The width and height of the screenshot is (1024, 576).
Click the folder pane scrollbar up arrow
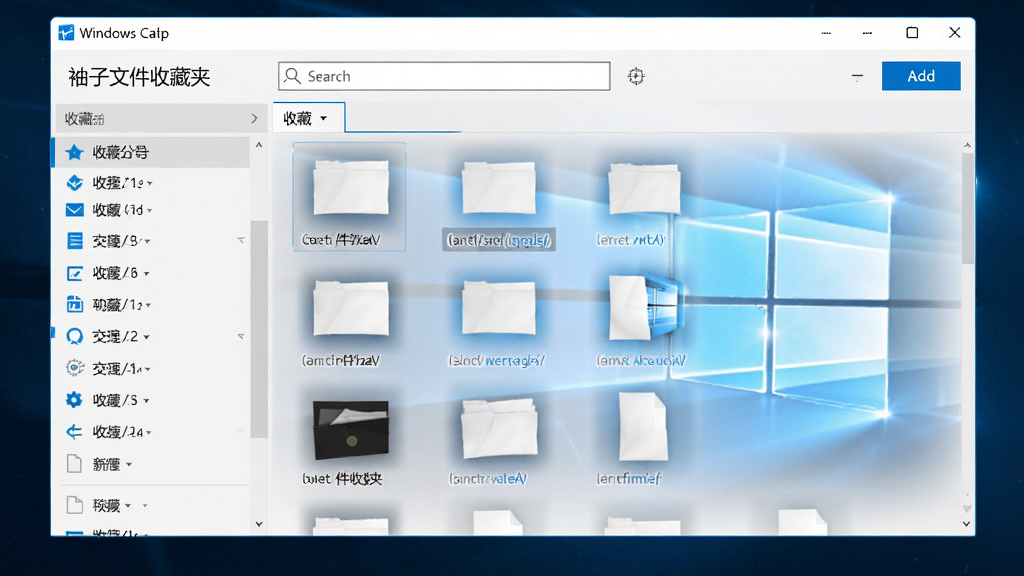pos(967,145)
